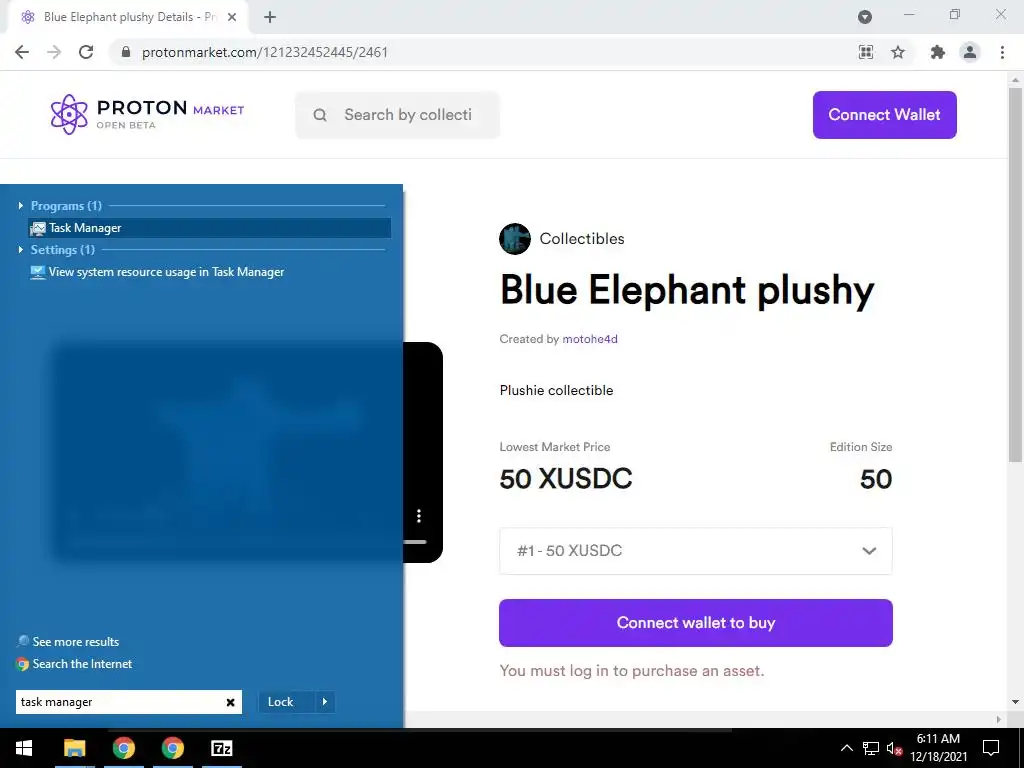Viewport: 1024px width, 768px height.
Task: Click the search magnifier icon in Proton search box
Action: click(320, 115)
